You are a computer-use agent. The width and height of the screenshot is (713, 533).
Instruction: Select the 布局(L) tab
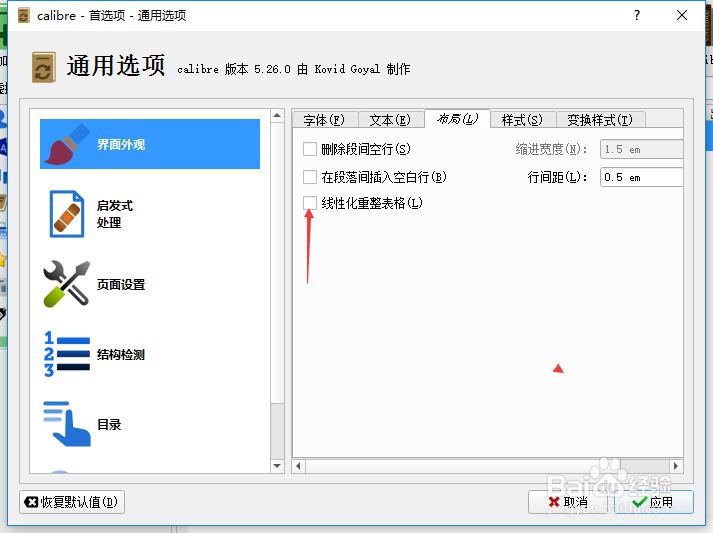tap(457, 119)
